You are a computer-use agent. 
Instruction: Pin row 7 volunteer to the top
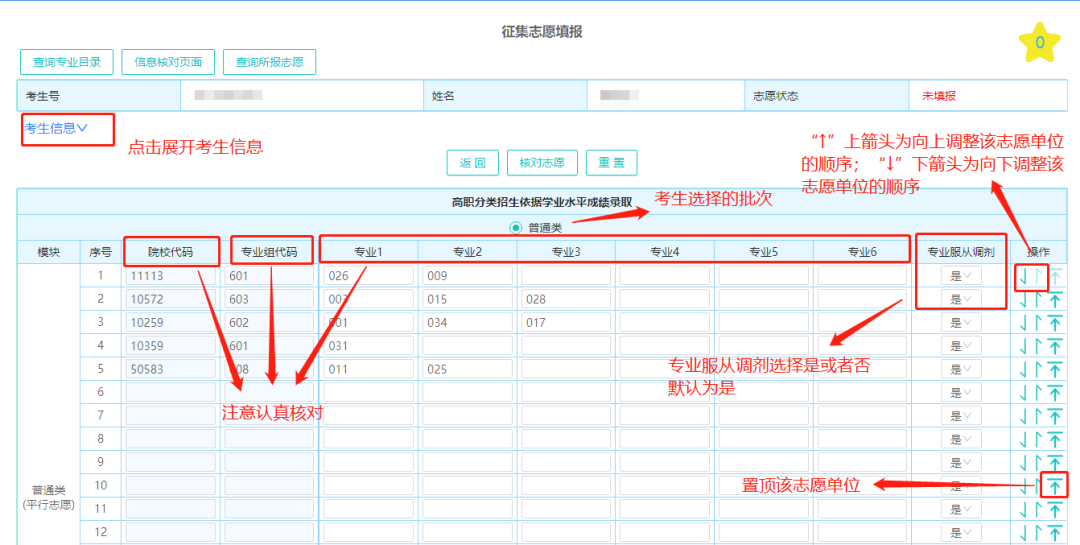(1055, 417)
